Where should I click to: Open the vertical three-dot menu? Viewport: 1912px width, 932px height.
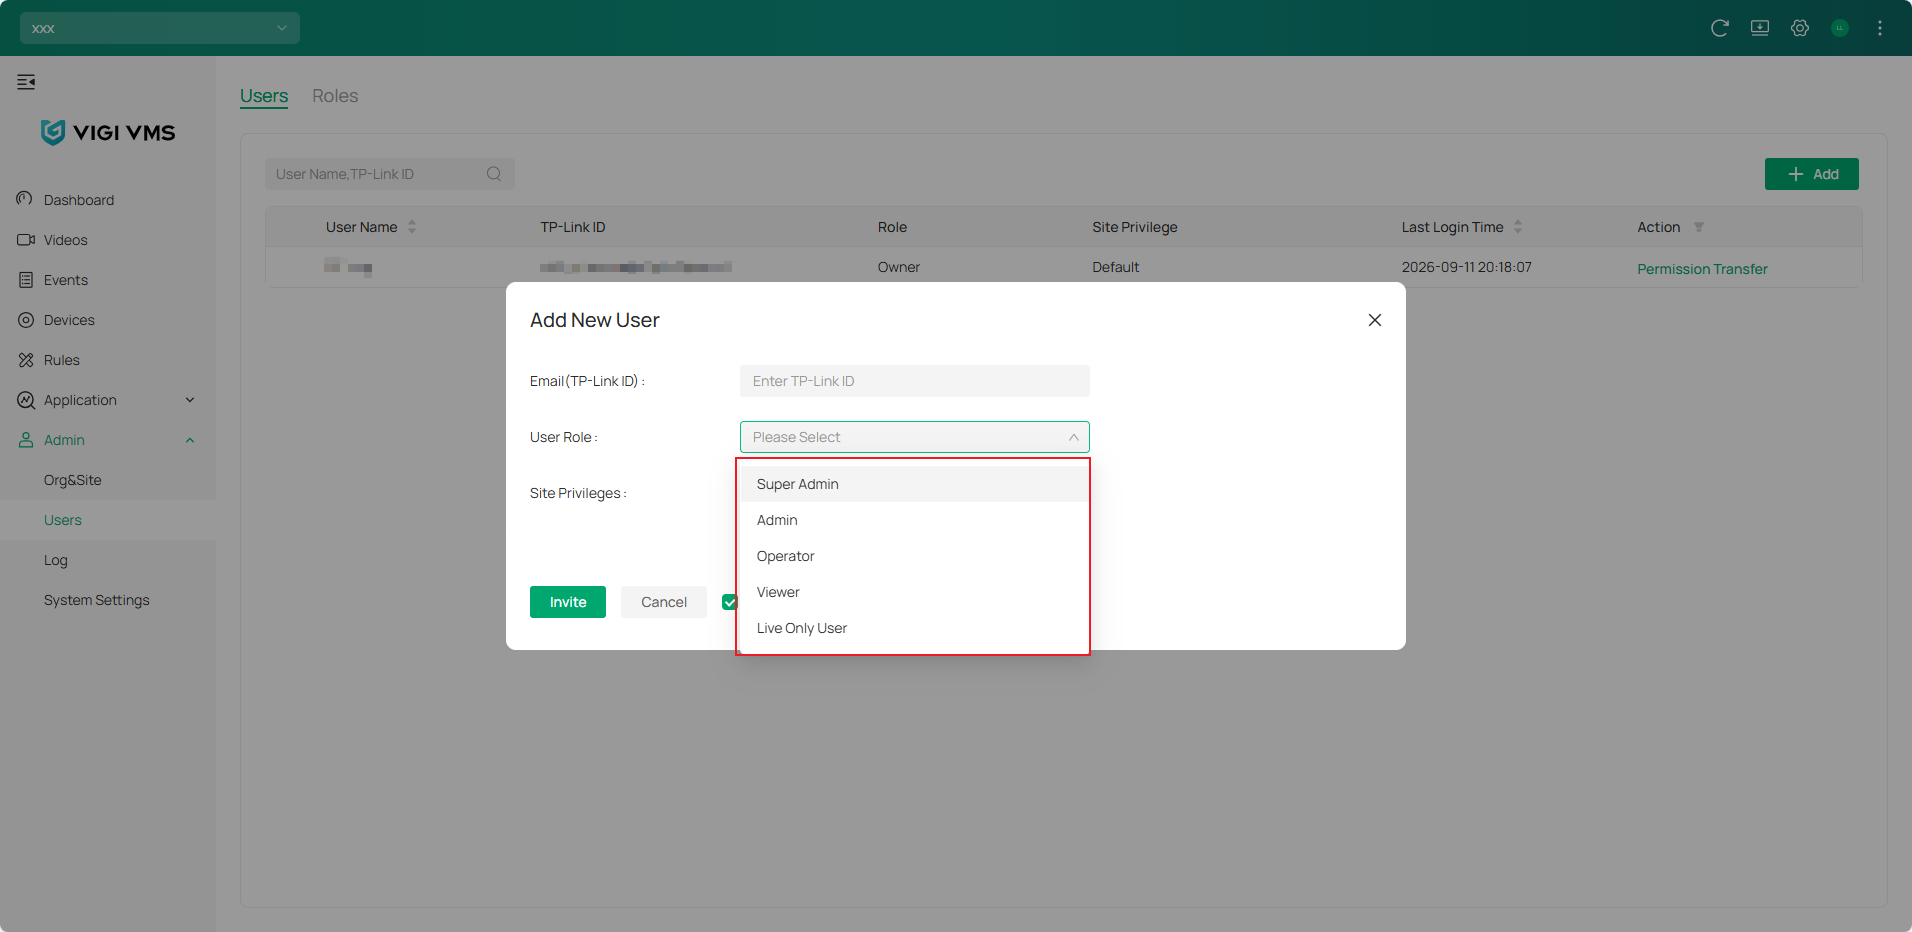click(1880, 28)
